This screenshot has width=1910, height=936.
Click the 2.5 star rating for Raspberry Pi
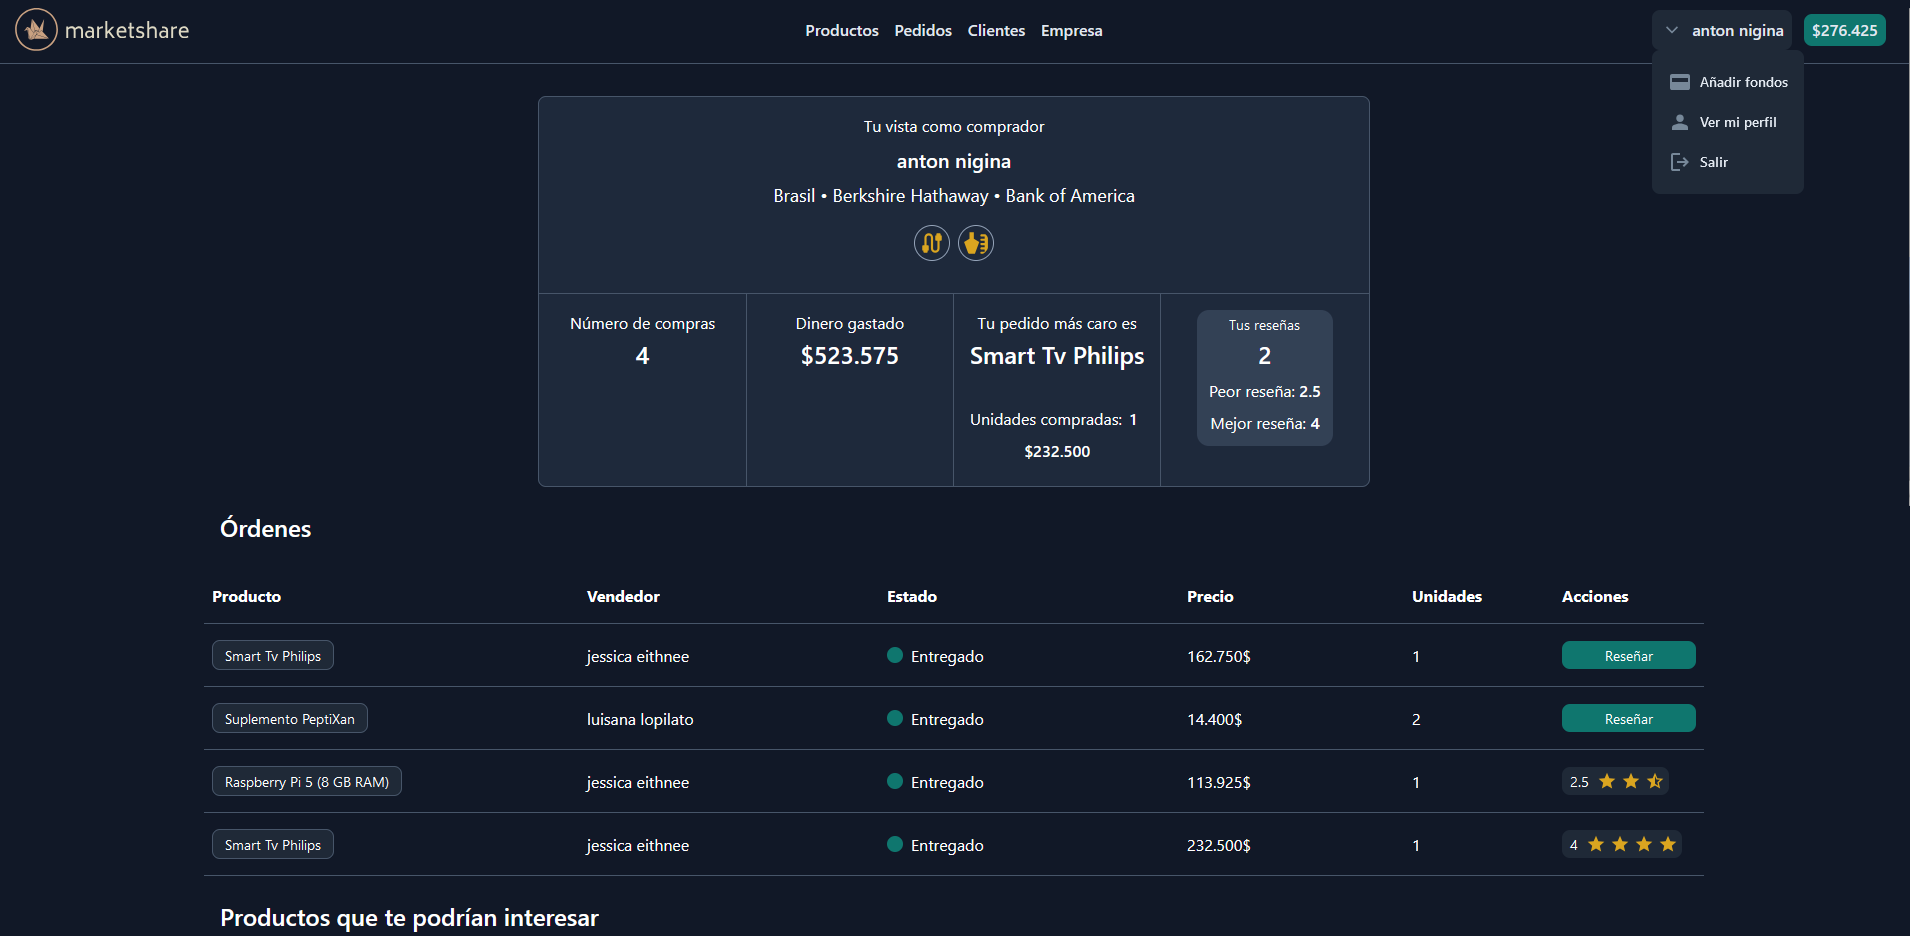(x=1615, y=781)
